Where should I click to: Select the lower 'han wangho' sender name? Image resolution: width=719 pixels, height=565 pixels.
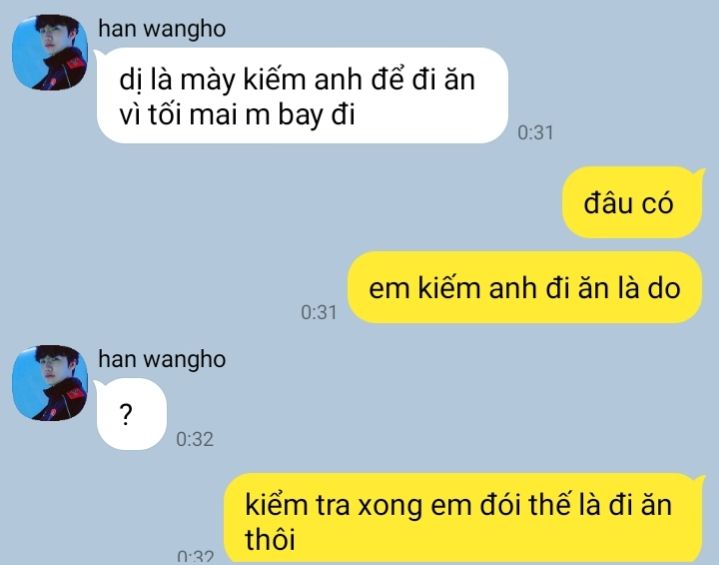162,360
